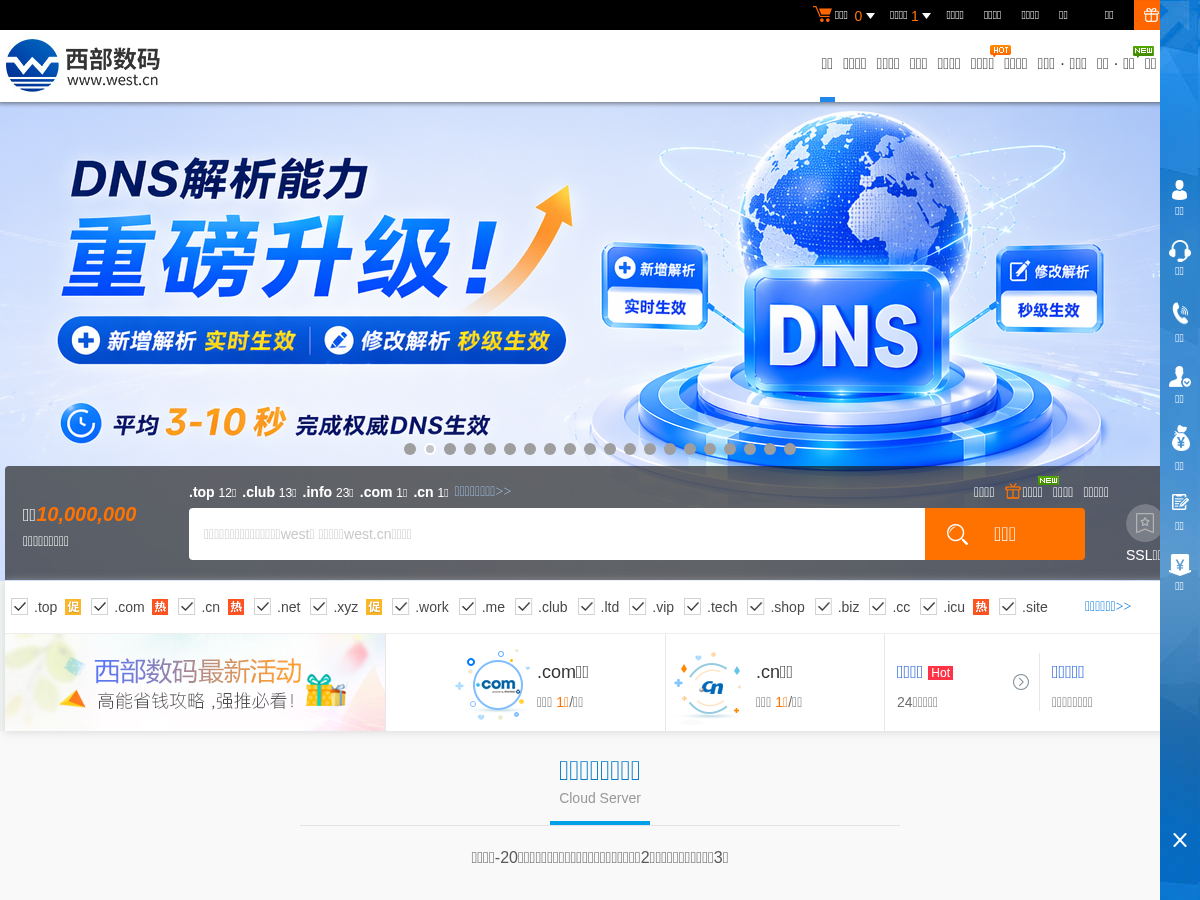Toggle the .tech domain checkbox

pyautogui.click(x=692, y=606)
